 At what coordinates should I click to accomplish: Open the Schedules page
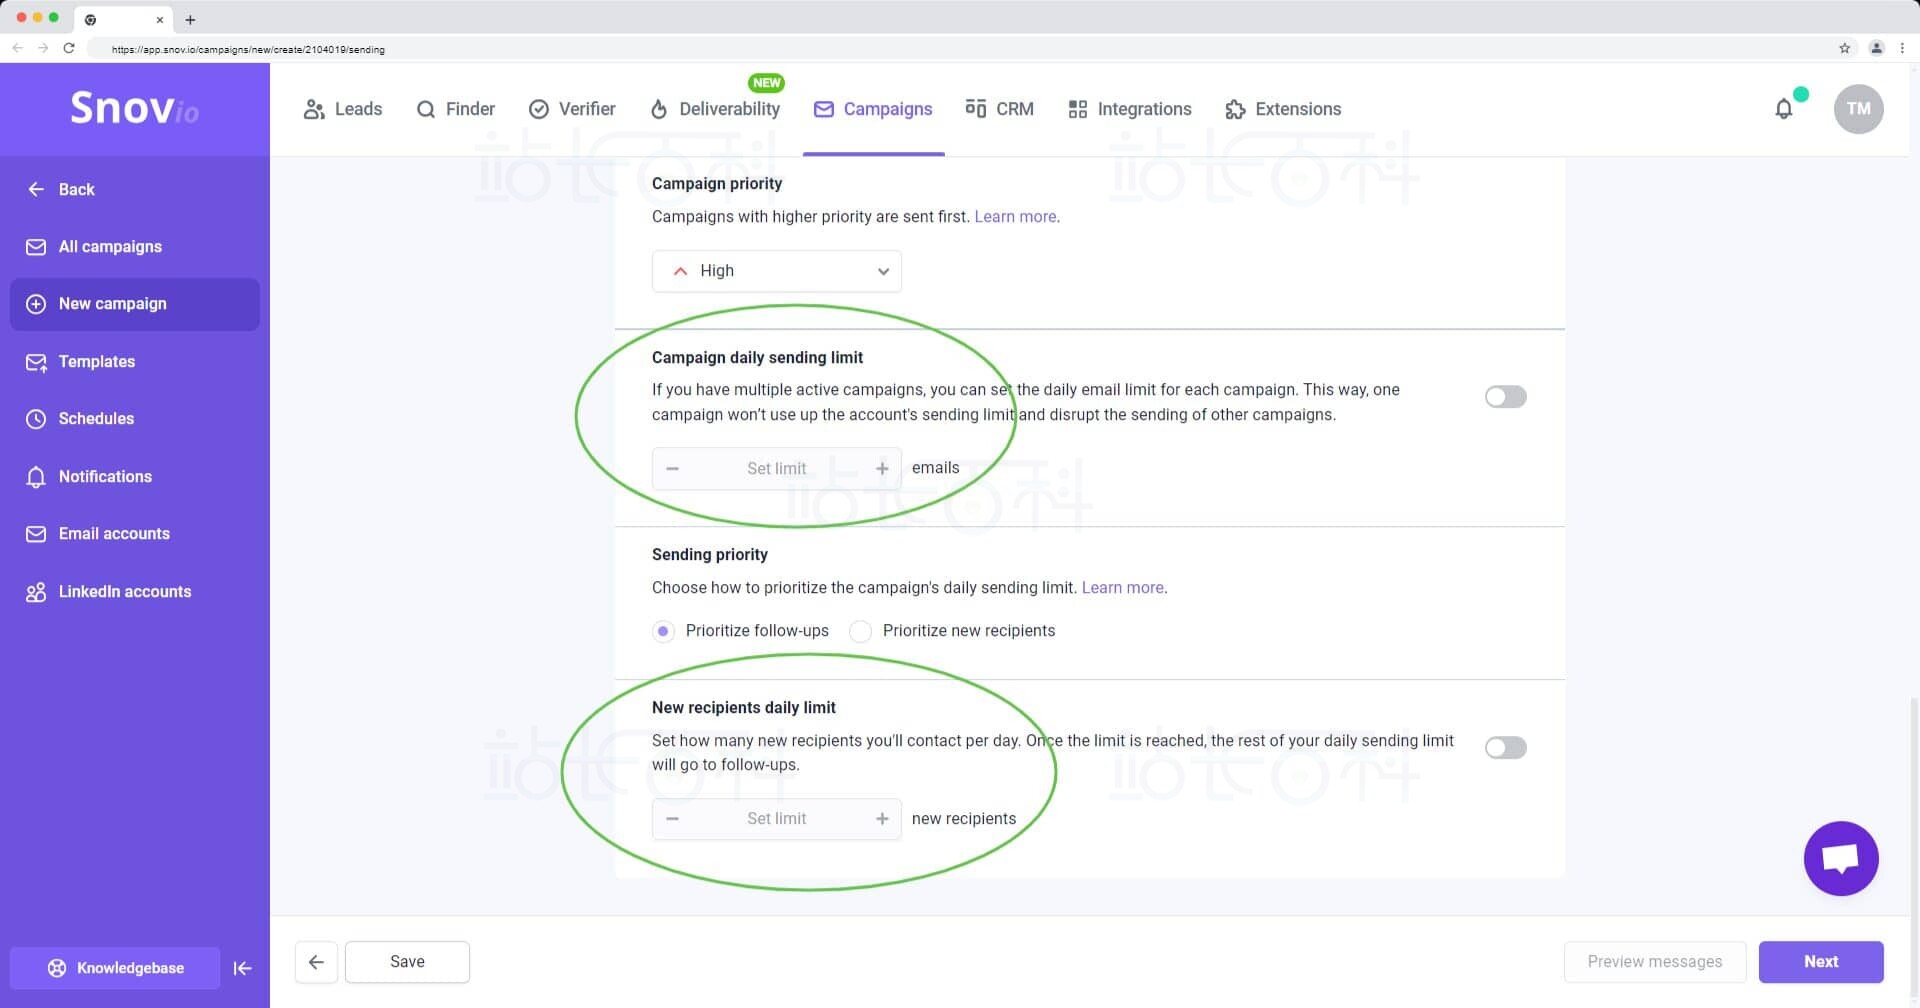[134, 419]
